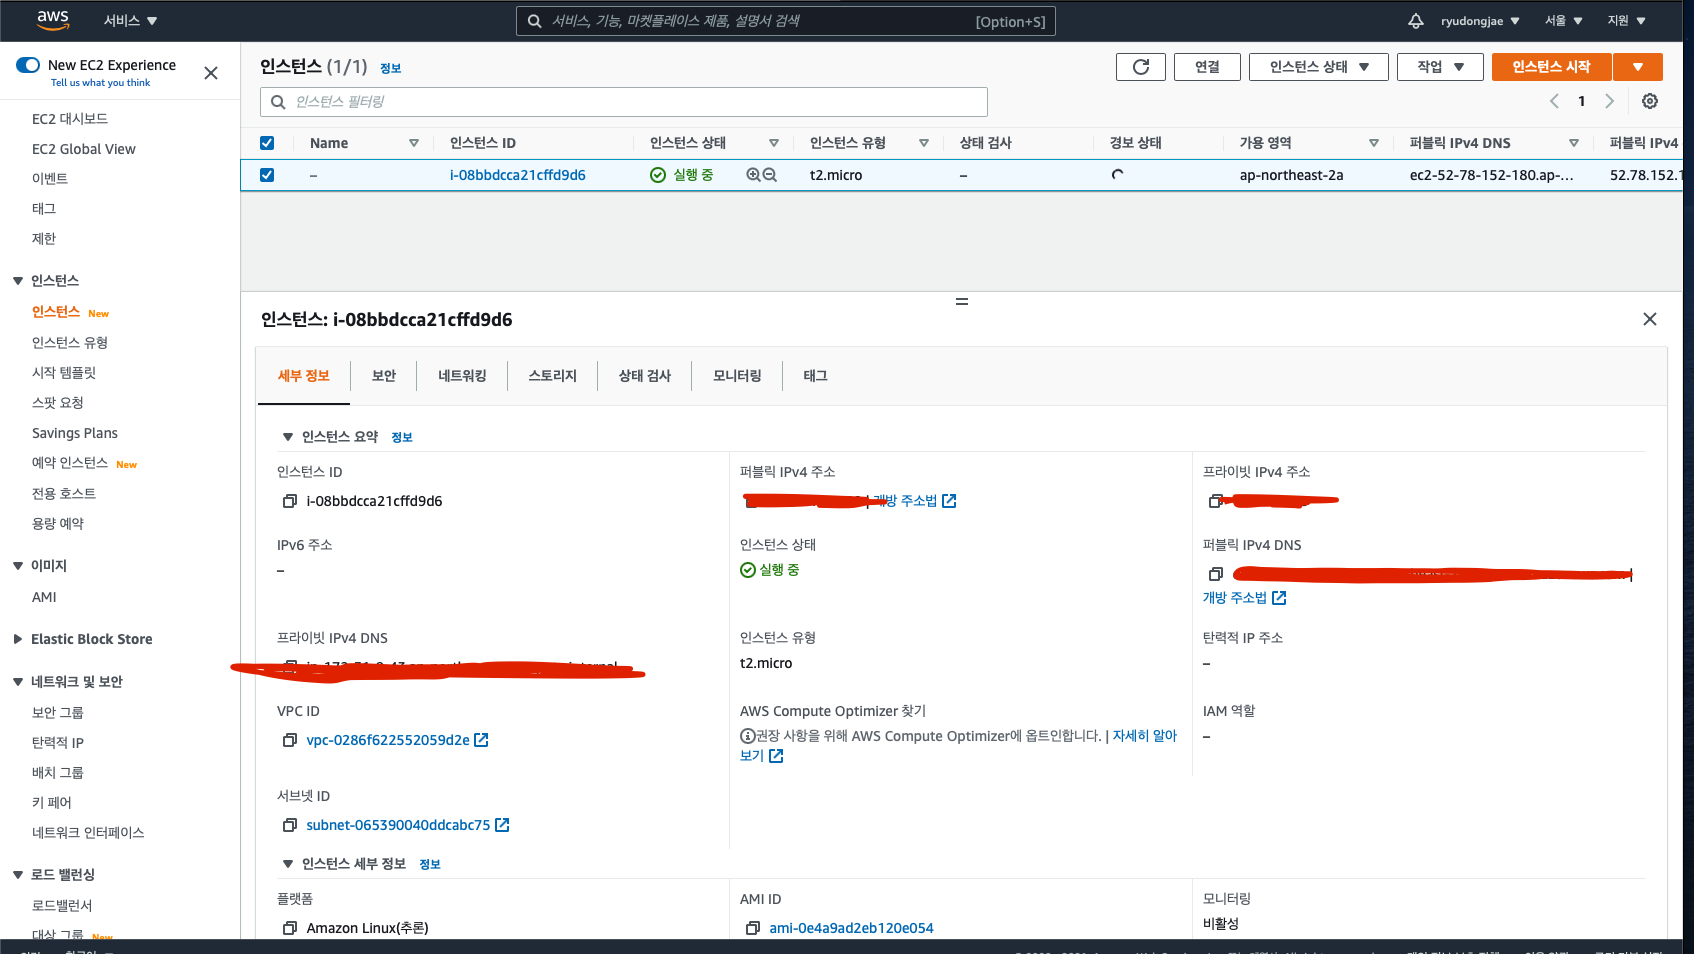Open the table settings gear icon

[x=1650, y=101]
